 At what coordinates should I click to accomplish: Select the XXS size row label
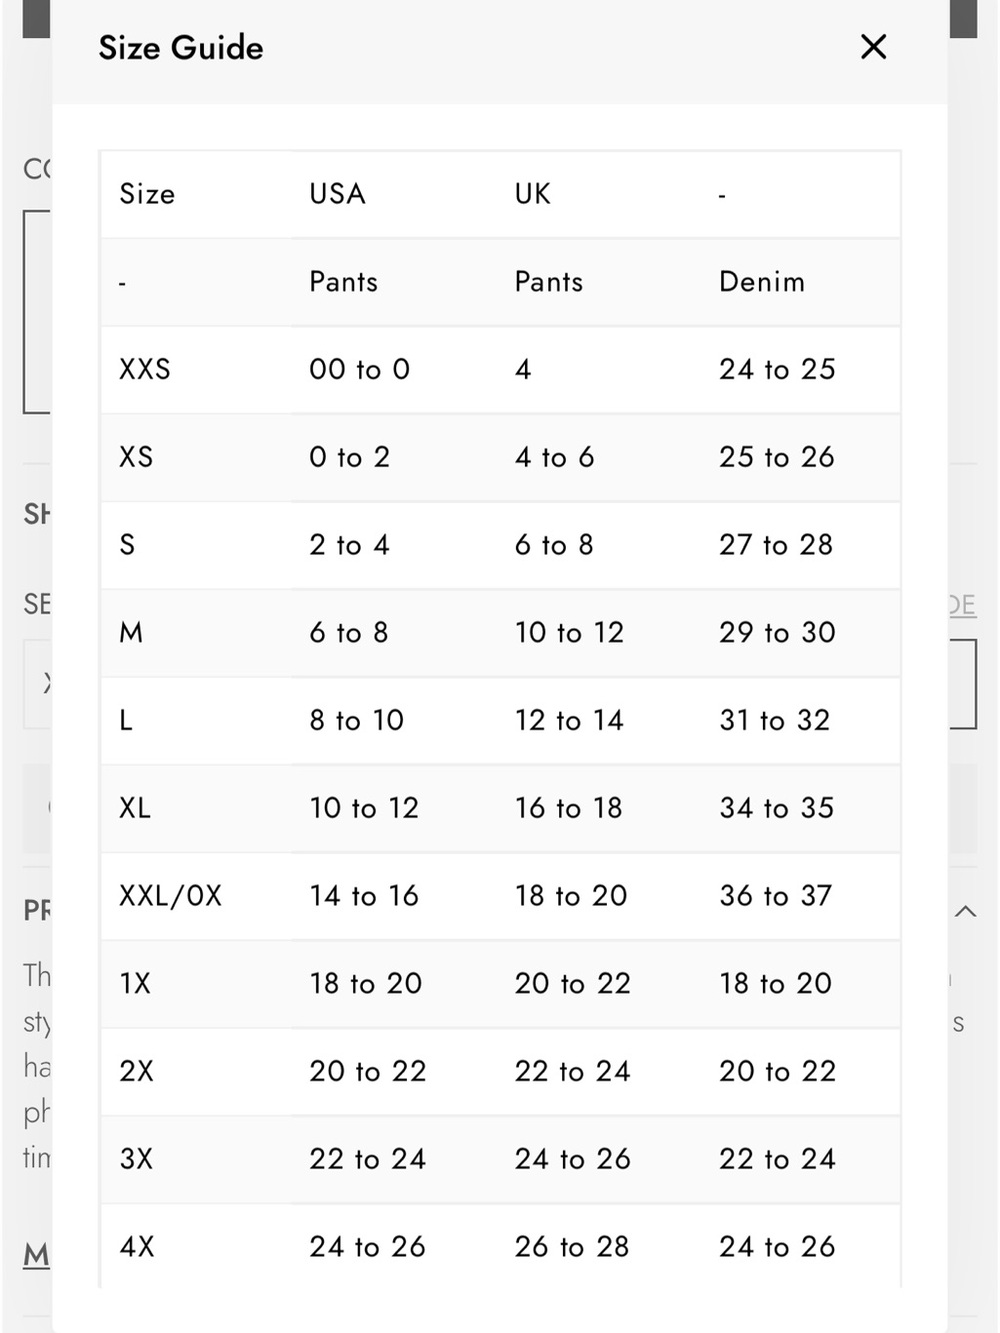[x=145, y=370]
